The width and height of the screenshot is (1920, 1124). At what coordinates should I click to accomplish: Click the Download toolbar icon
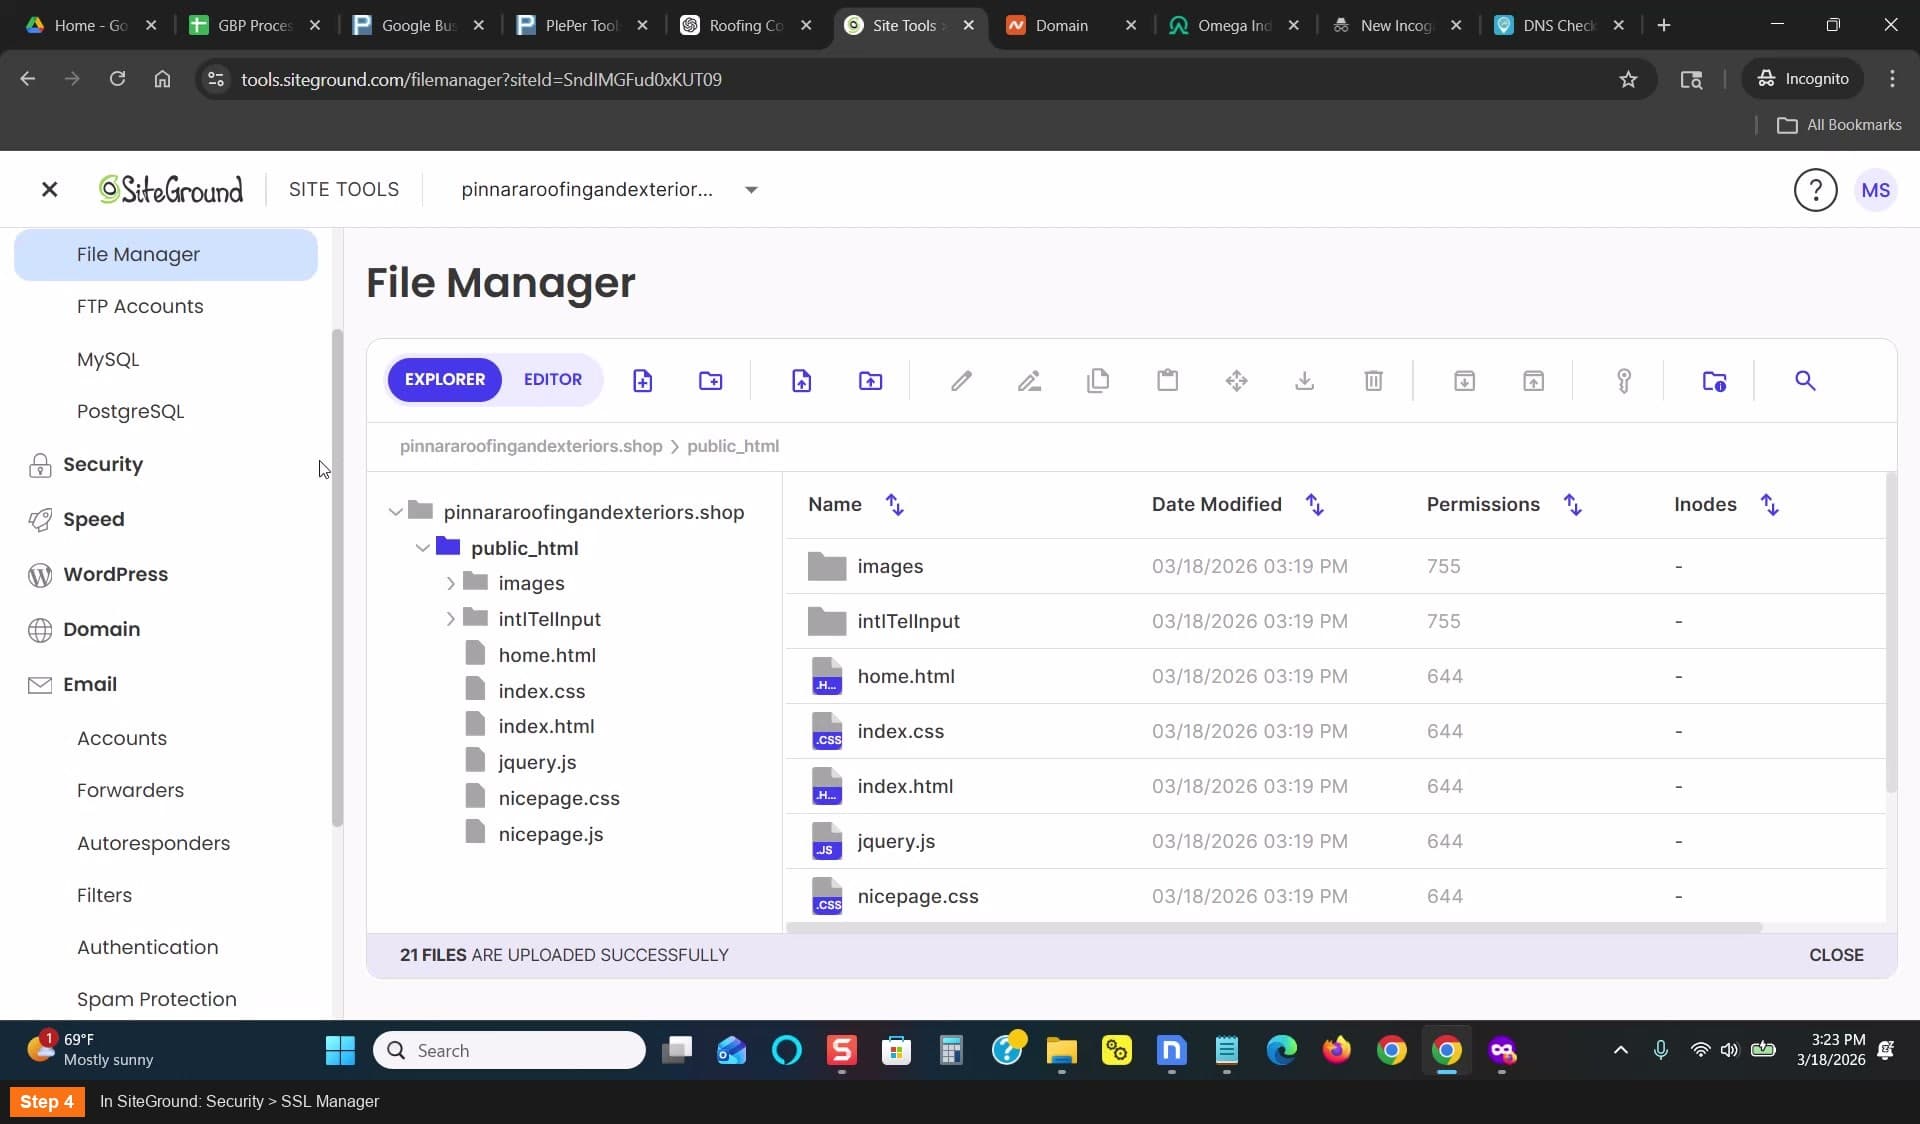coord(1304,380)
